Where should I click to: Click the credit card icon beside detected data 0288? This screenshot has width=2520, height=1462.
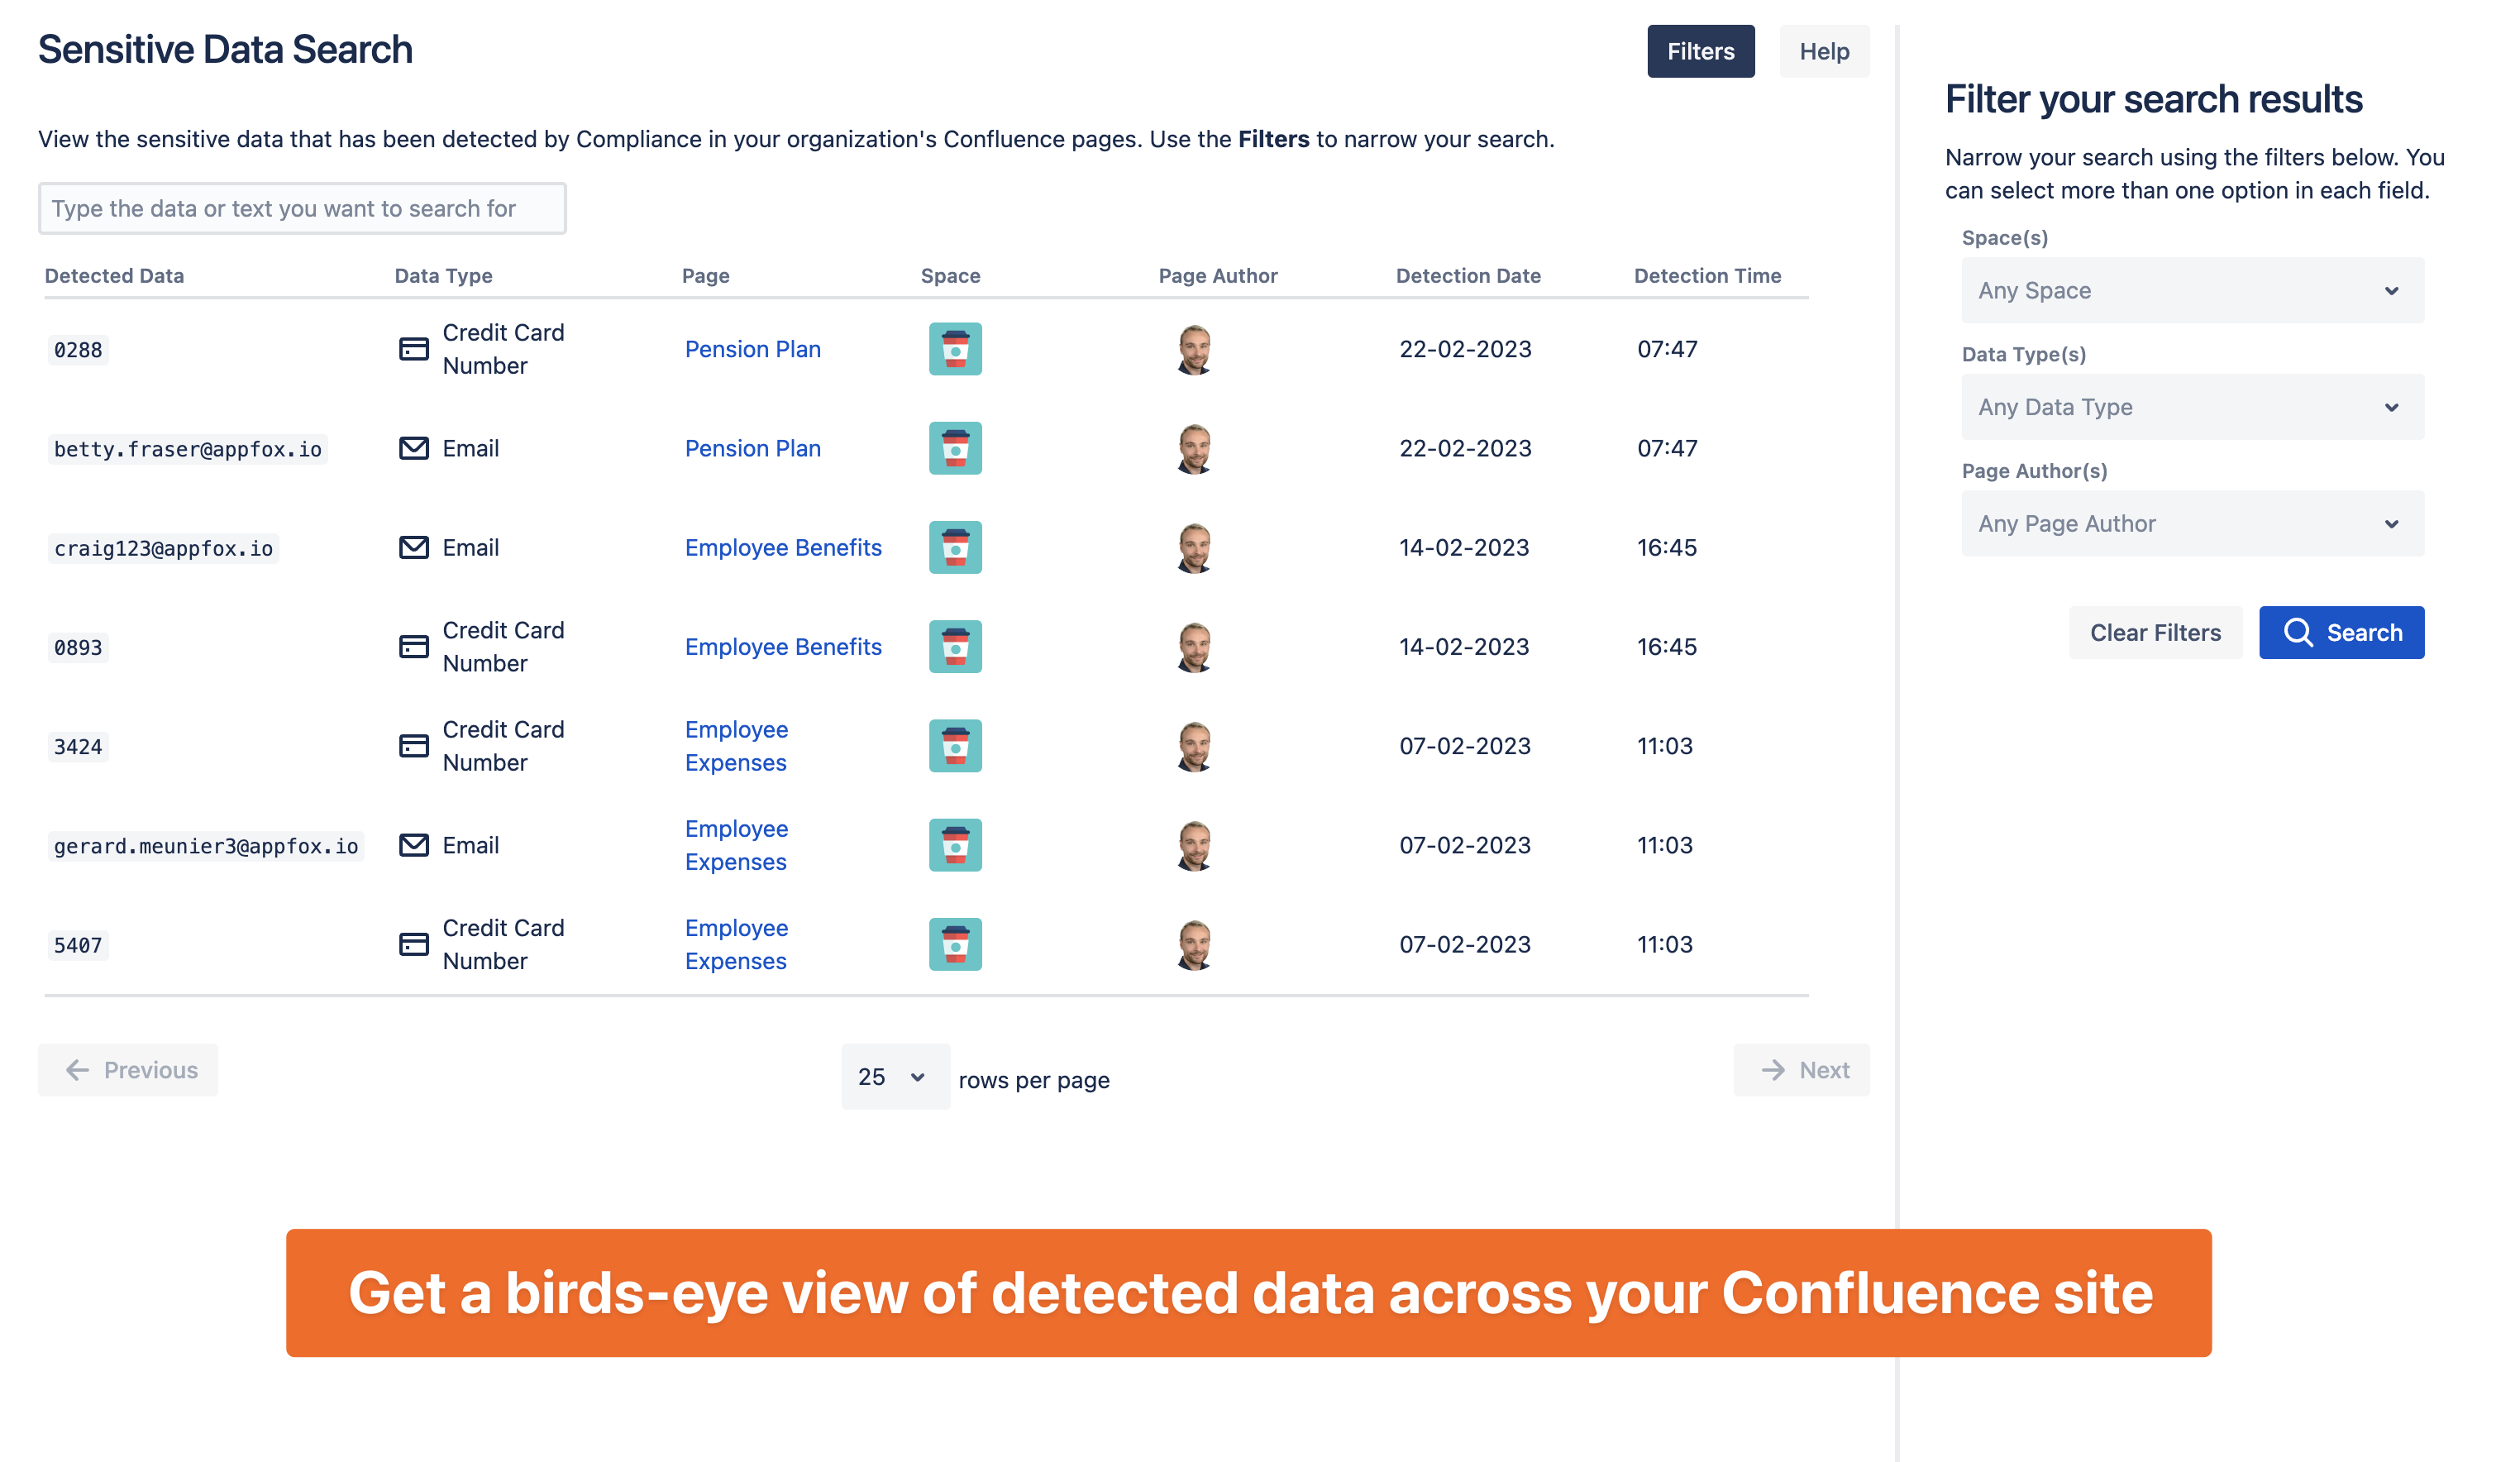pos(413,348)
